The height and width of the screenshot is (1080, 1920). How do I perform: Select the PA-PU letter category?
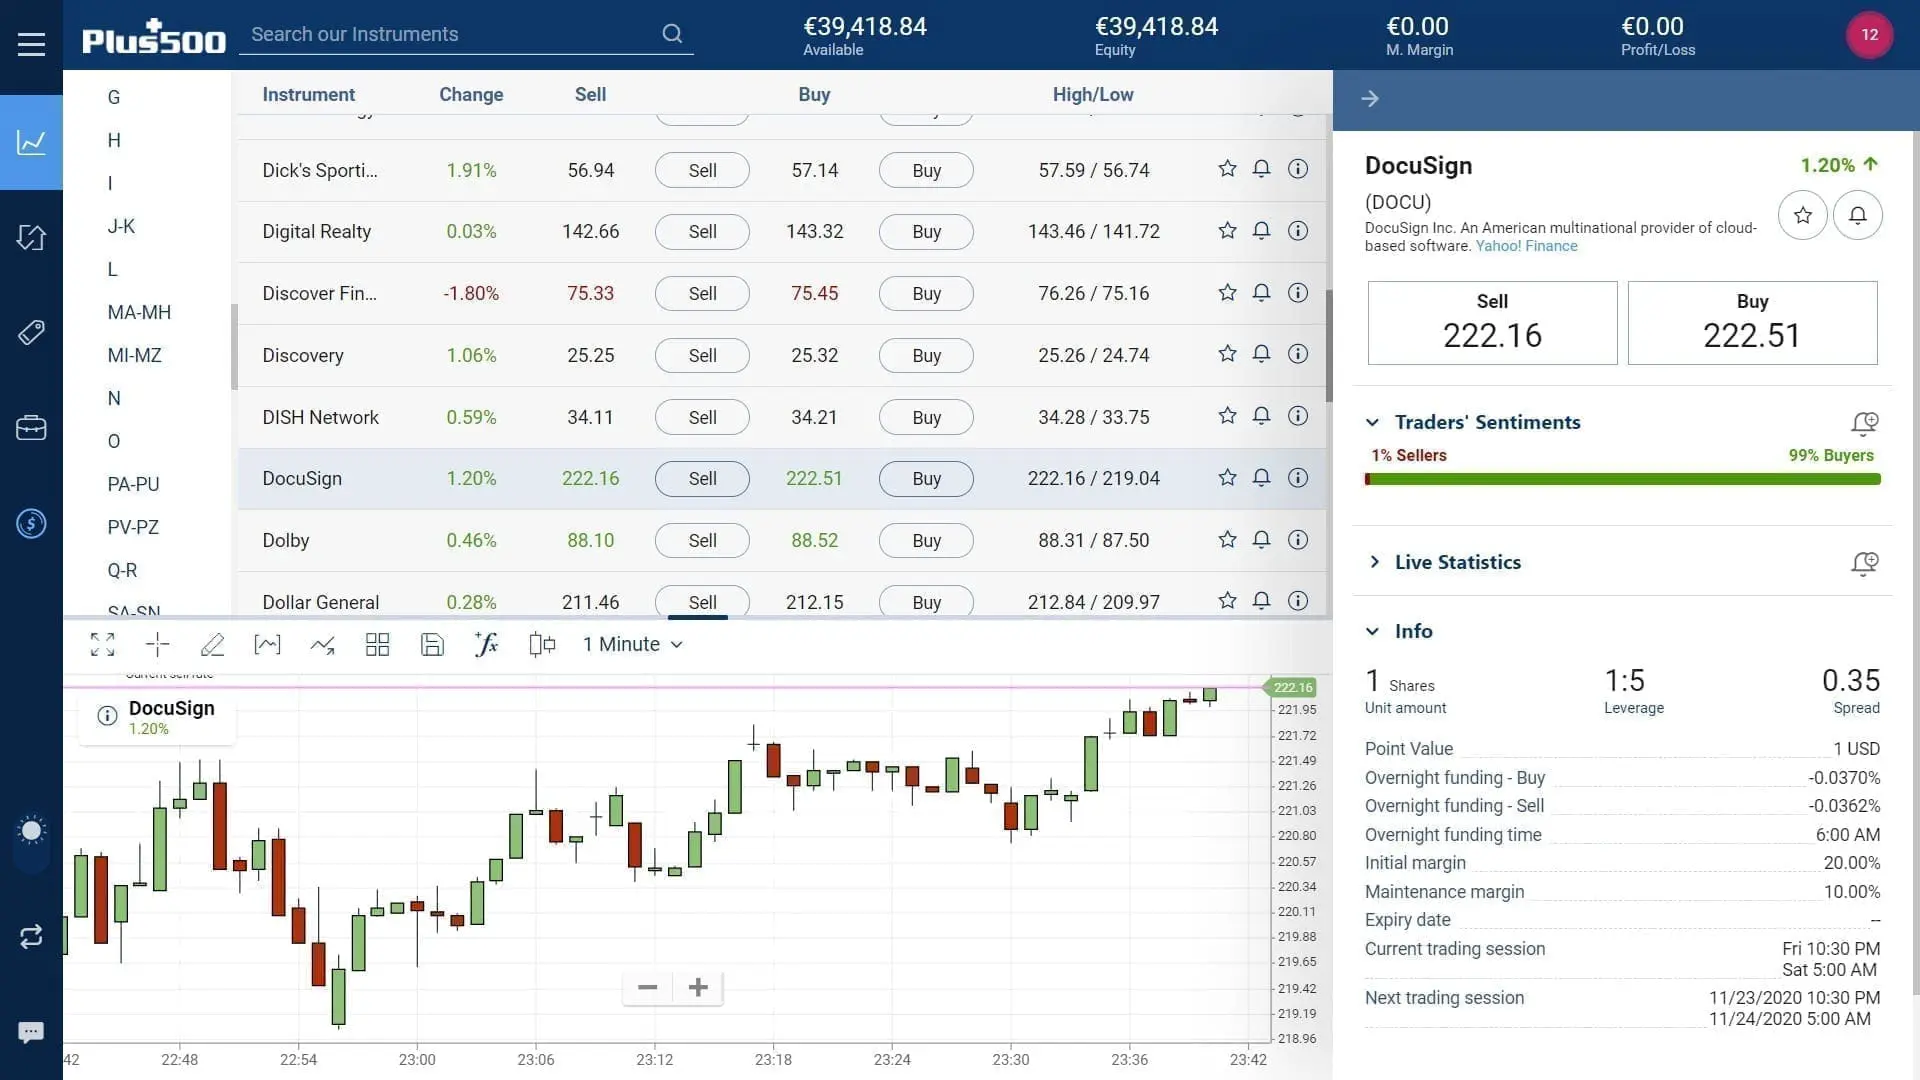pos(133,484)
